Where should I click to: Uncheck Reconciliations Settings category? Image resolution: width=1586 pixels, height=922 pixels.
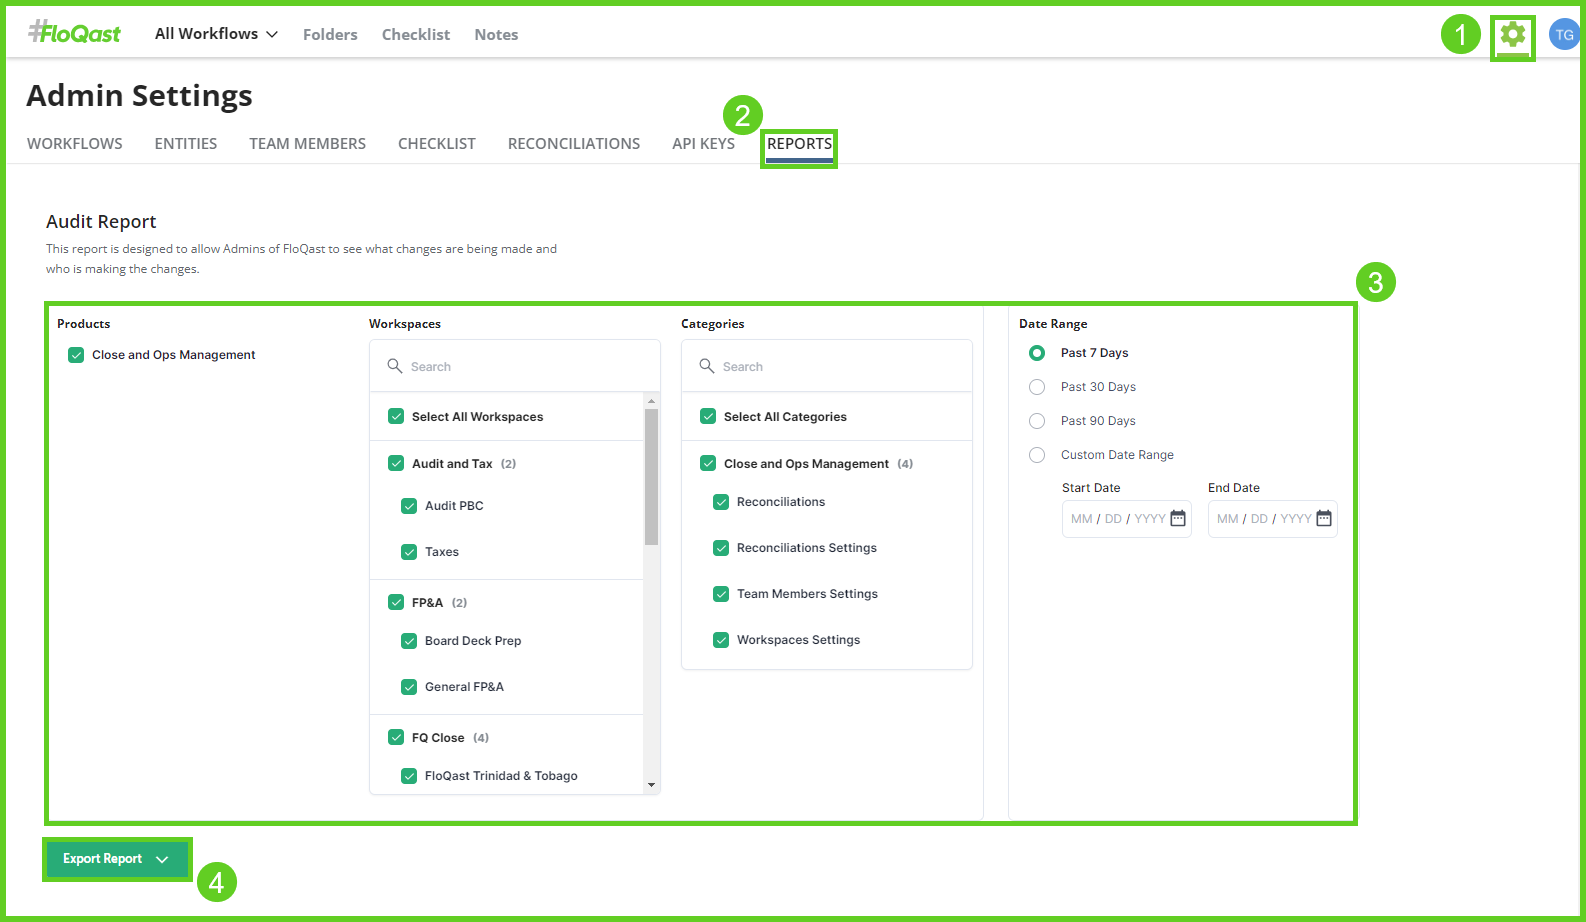point(721,548)
